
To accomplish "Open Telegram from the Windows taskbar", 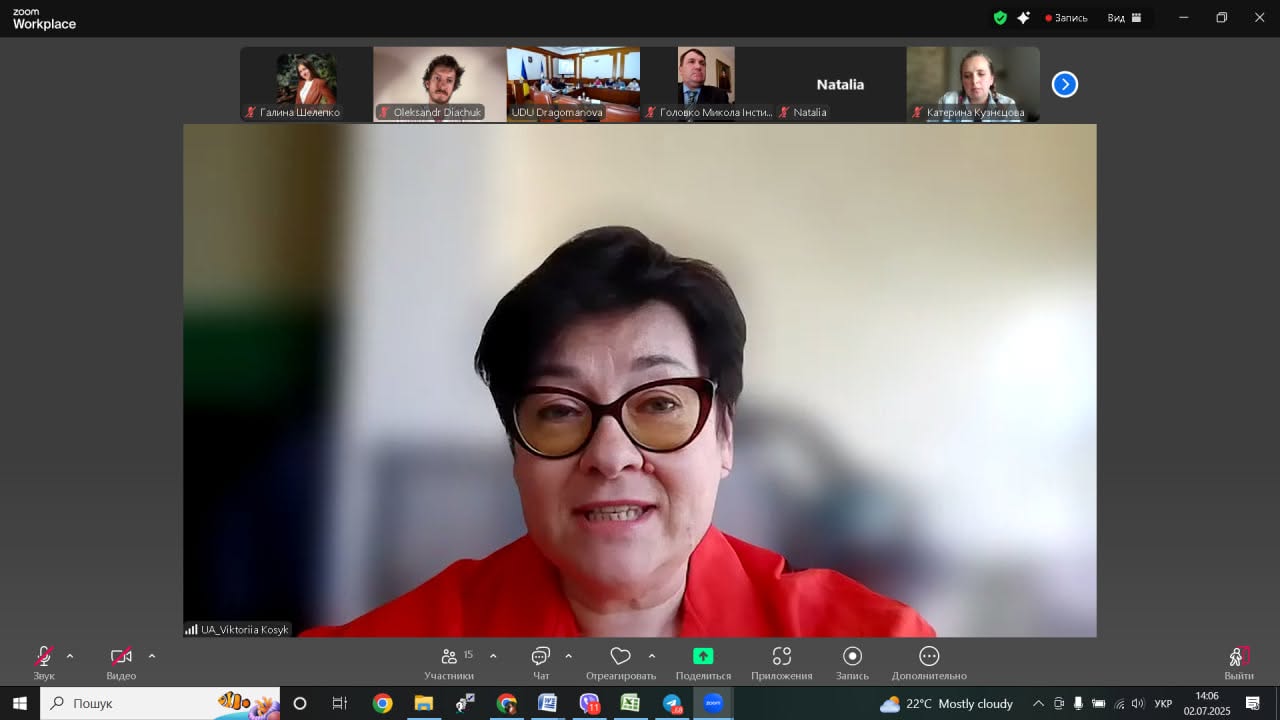I will coord(671,704).
